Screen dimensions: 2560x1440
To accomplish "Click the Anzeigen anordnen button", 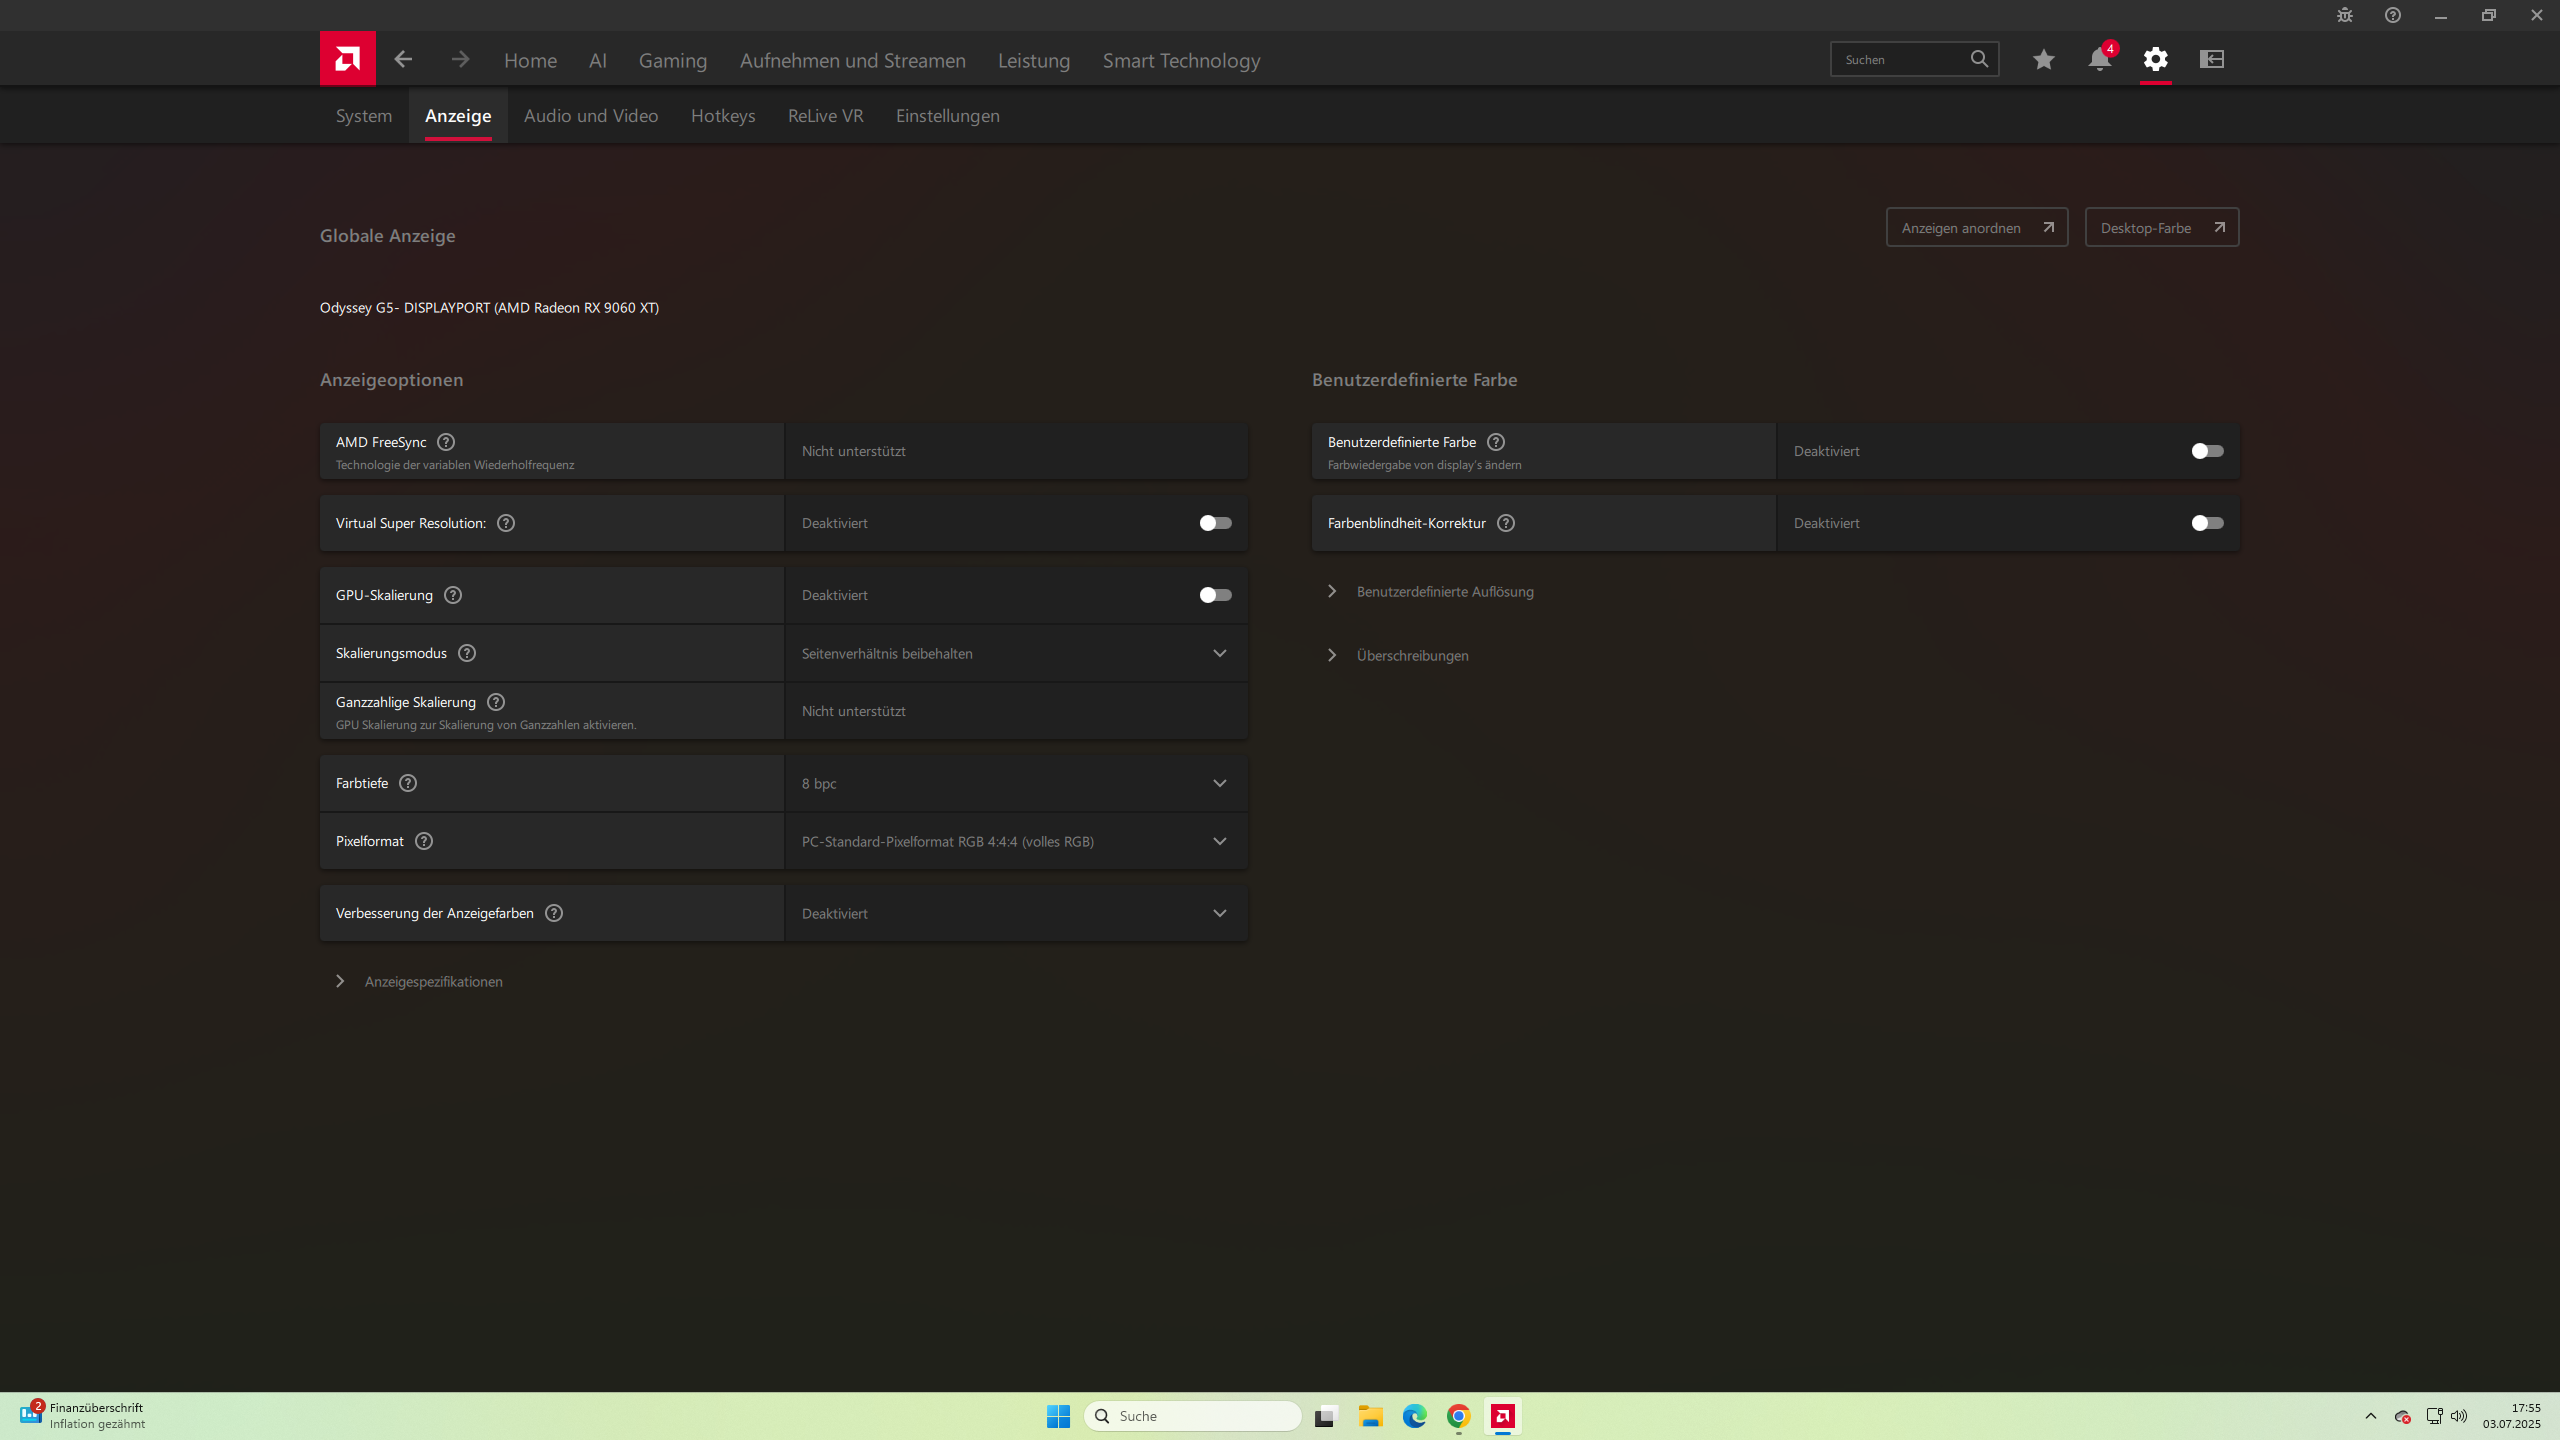I will pos(1976,228).
